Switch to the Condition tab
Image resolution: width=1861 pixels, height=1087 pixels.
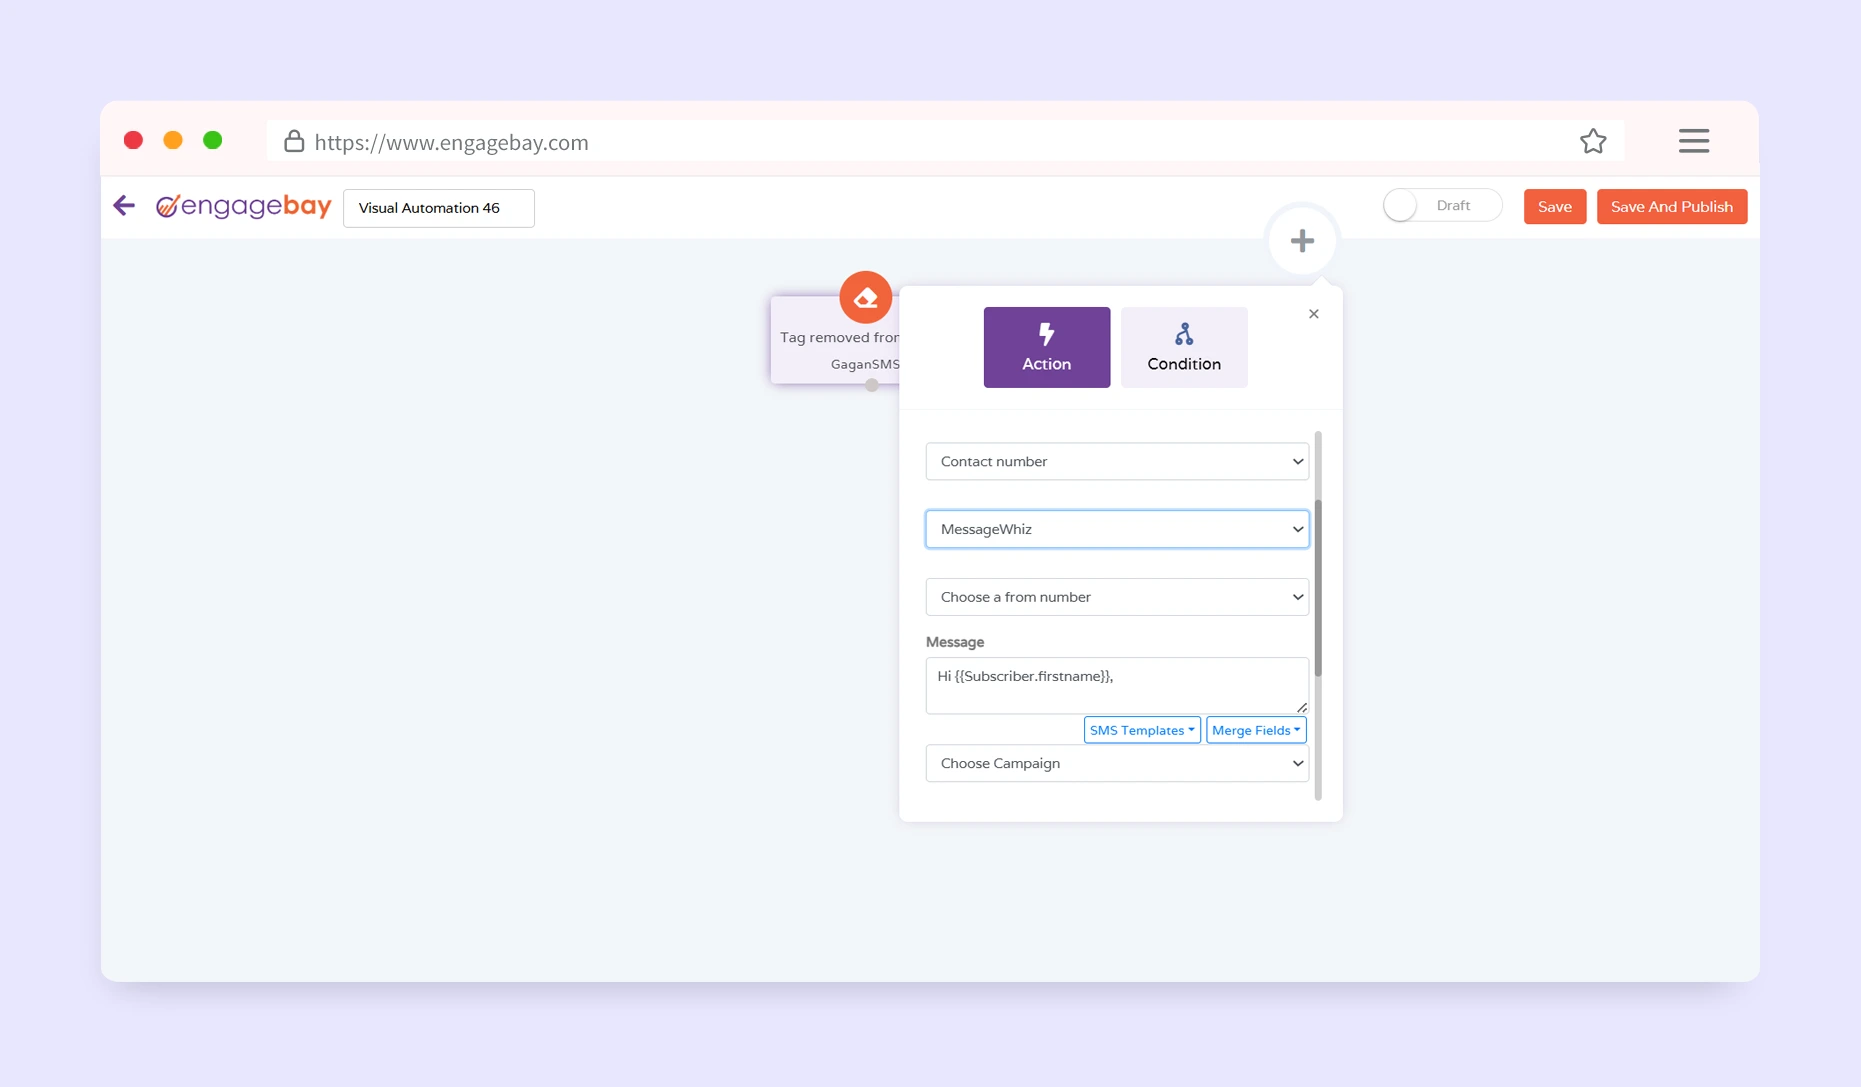(1183, 347)
